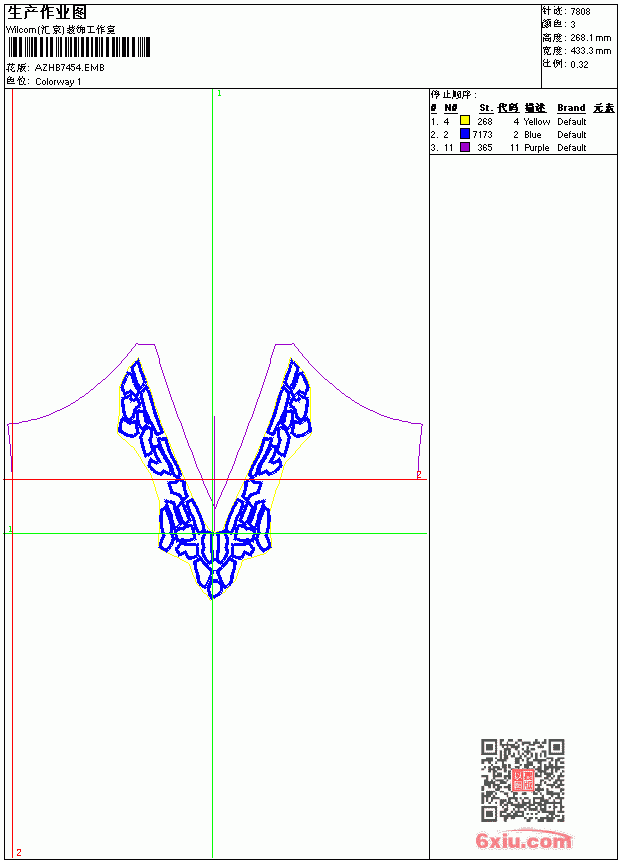620x860 pixels.
Task: Select the blue thread color swatch
Action: (465, 134)
